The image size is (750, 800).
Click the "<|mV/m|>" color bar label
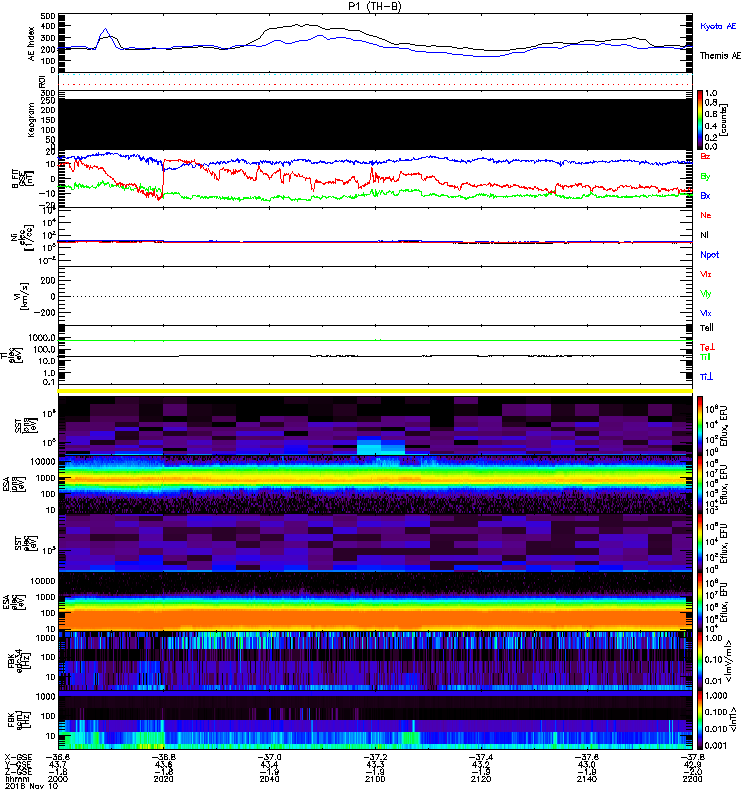click(x=729, y=661)
